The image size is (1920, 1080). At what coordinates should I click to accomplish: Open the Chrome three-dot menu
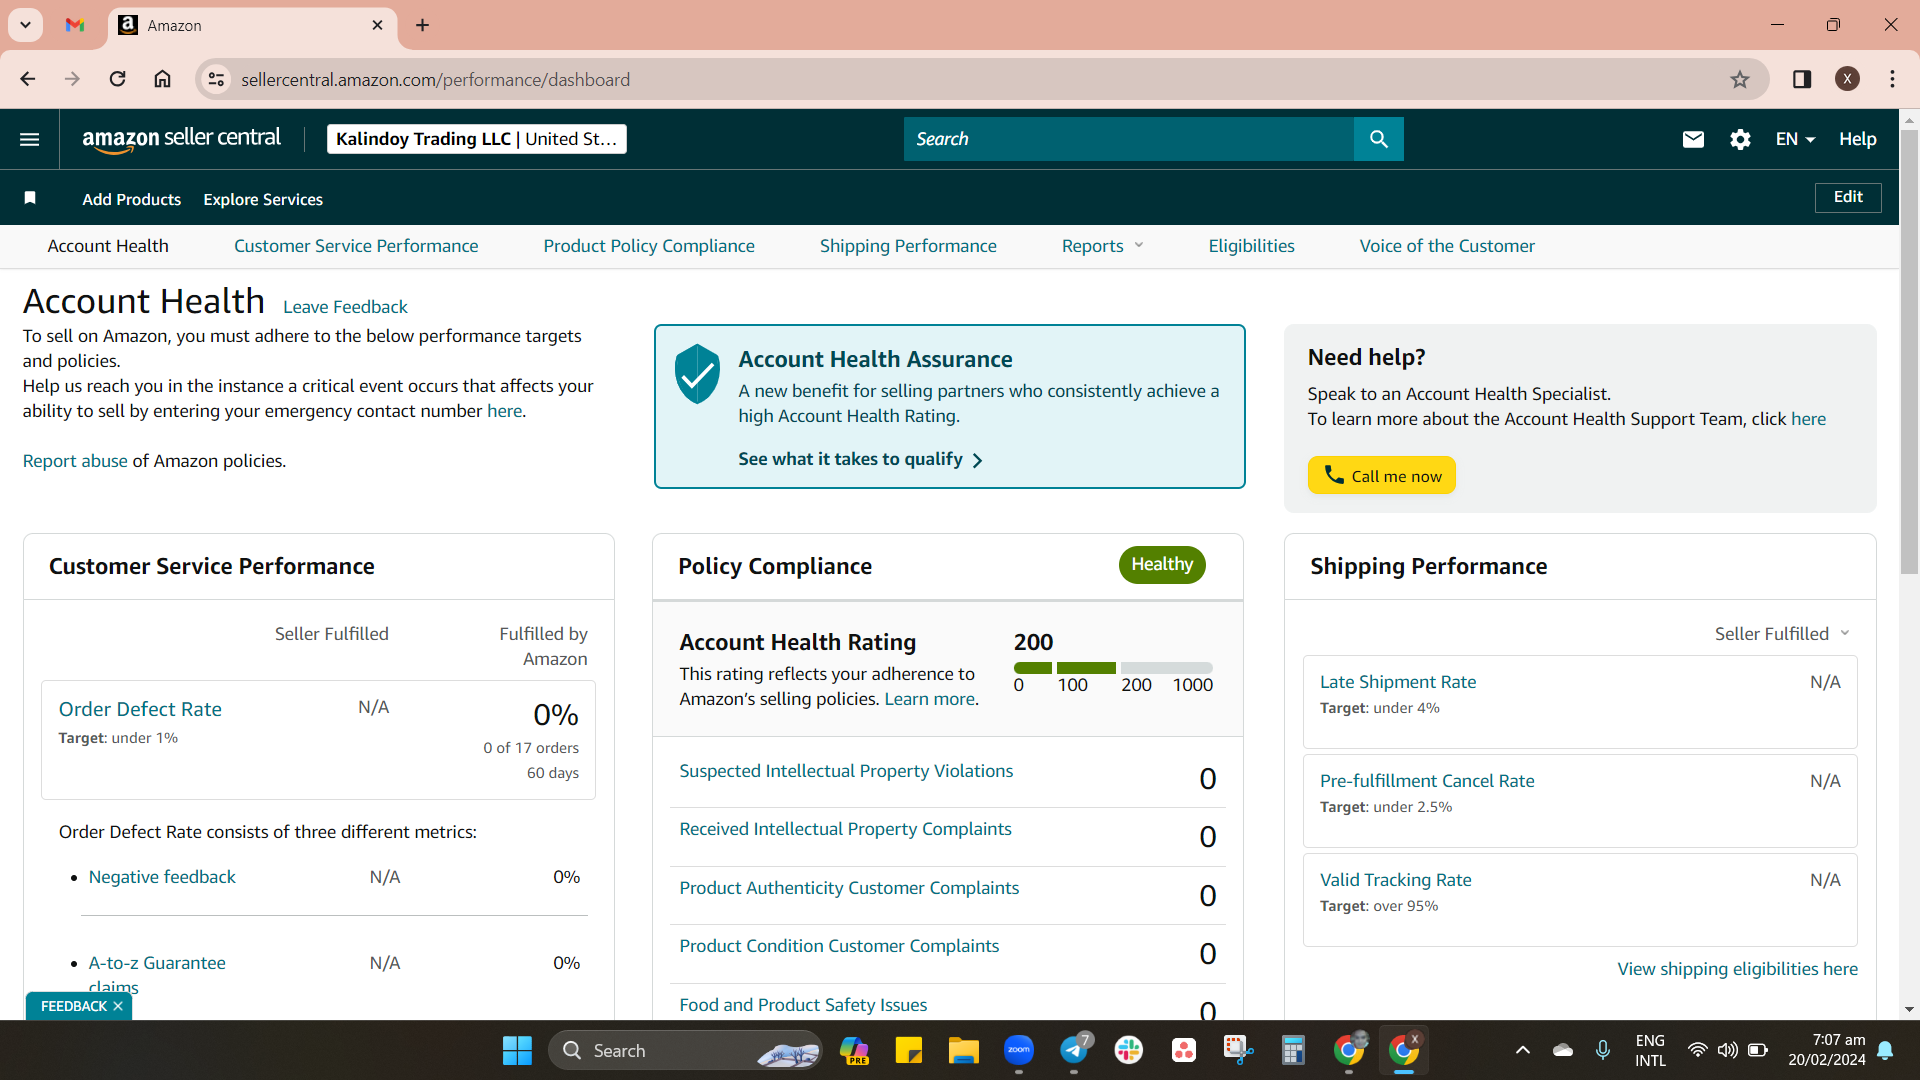(1892, 79)
